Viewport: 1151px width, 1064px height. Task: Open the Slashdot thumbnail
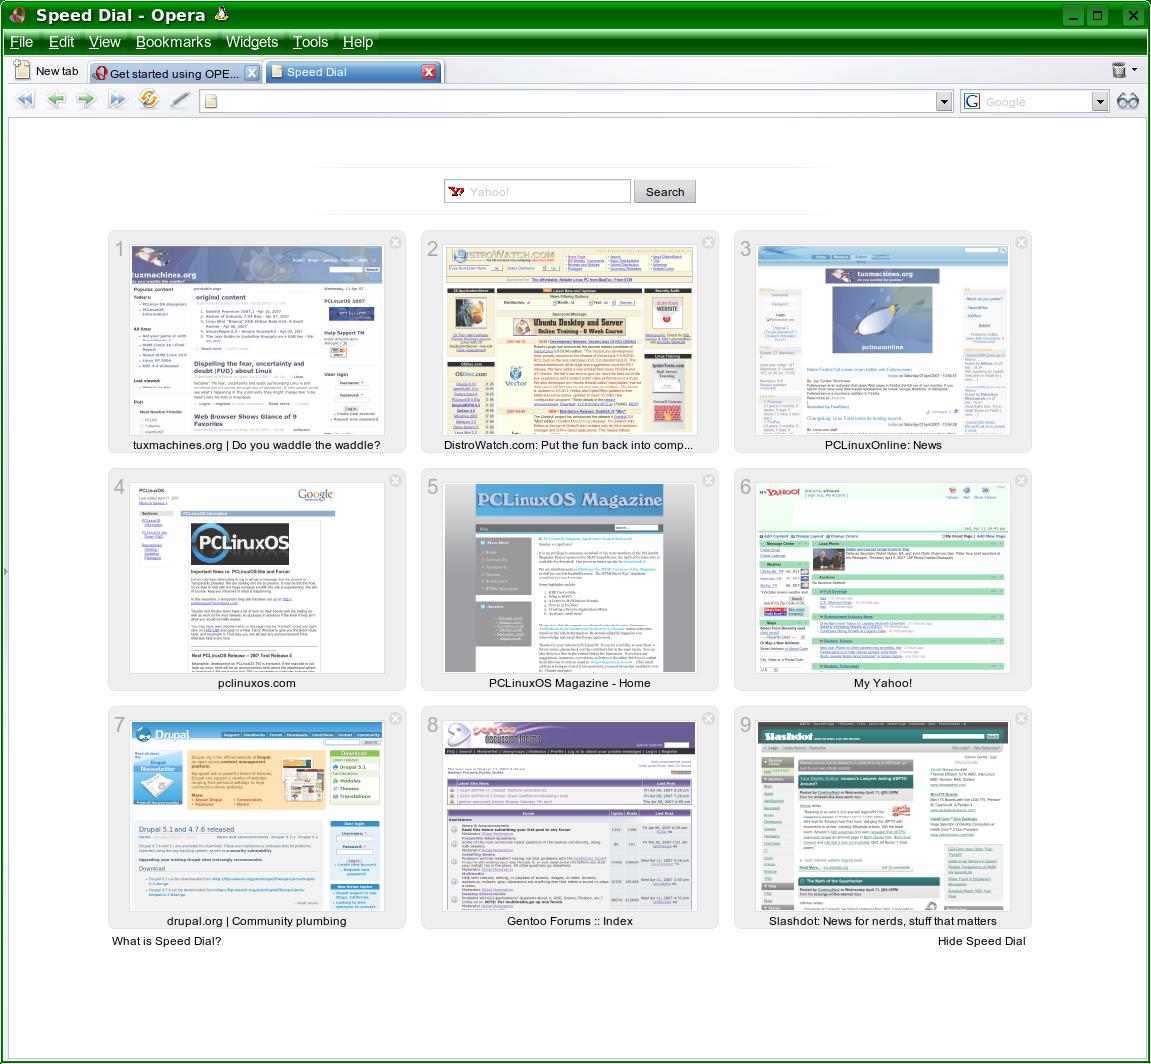click(882, 816)
